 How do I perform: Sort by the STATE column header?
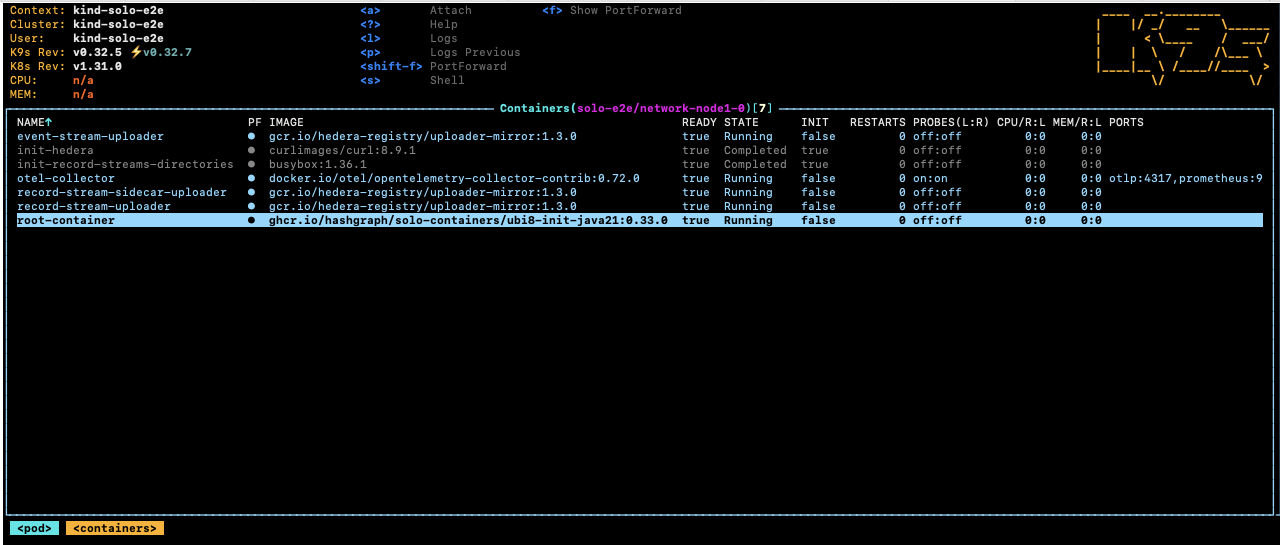(x=741, y=122)
